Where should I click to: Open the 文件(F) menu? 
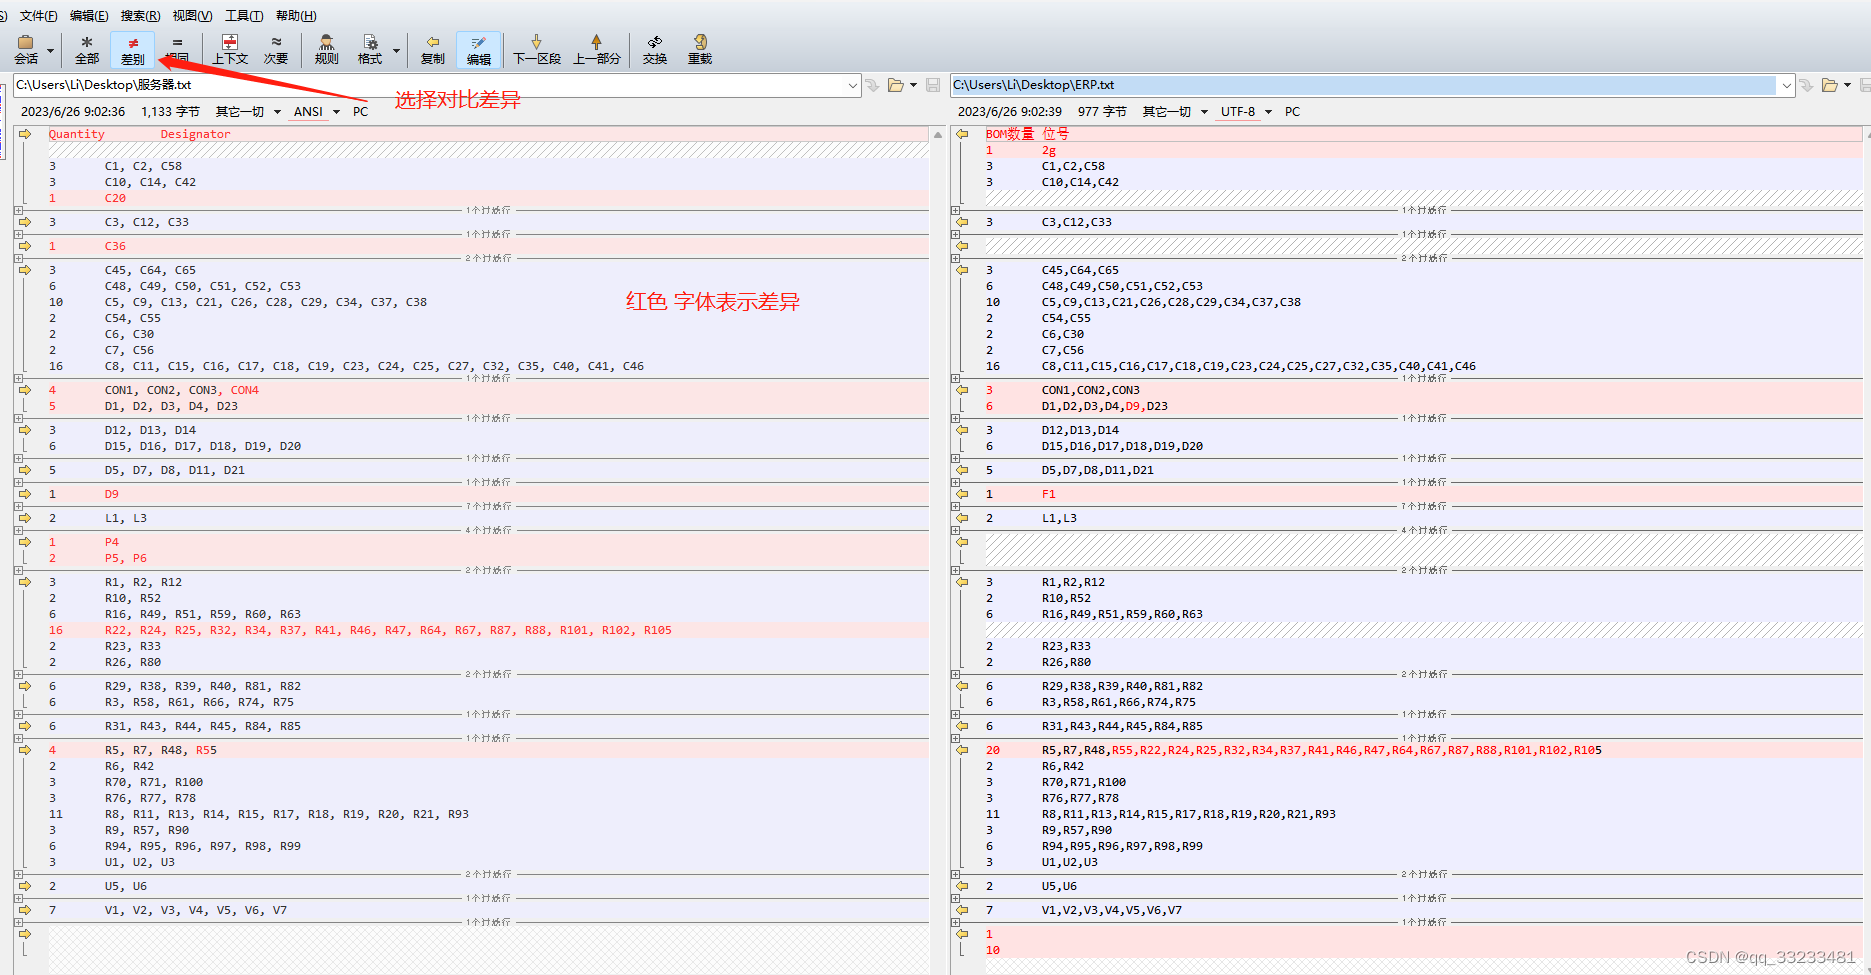tap(38, 15)
